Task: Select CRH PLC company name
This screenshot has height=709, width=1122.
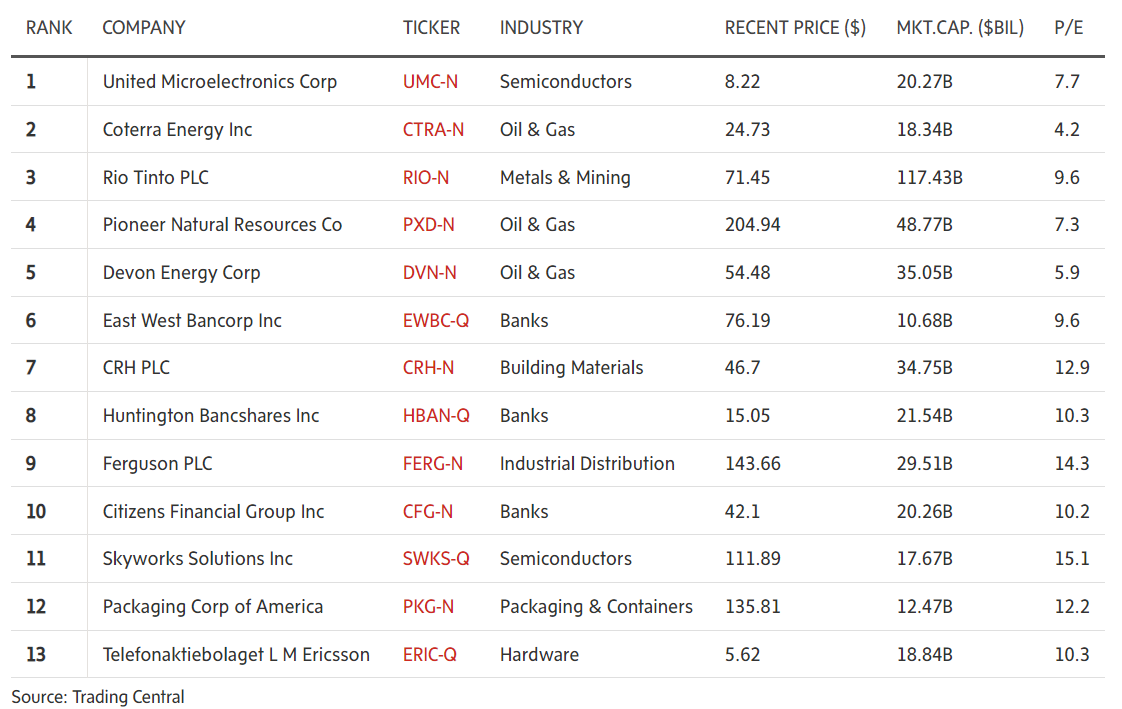Action: click(x=136, y=368)
